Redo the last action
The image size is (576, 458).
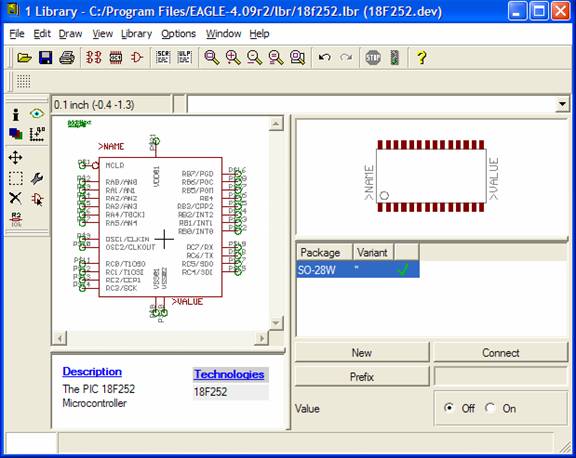(346, 58)
